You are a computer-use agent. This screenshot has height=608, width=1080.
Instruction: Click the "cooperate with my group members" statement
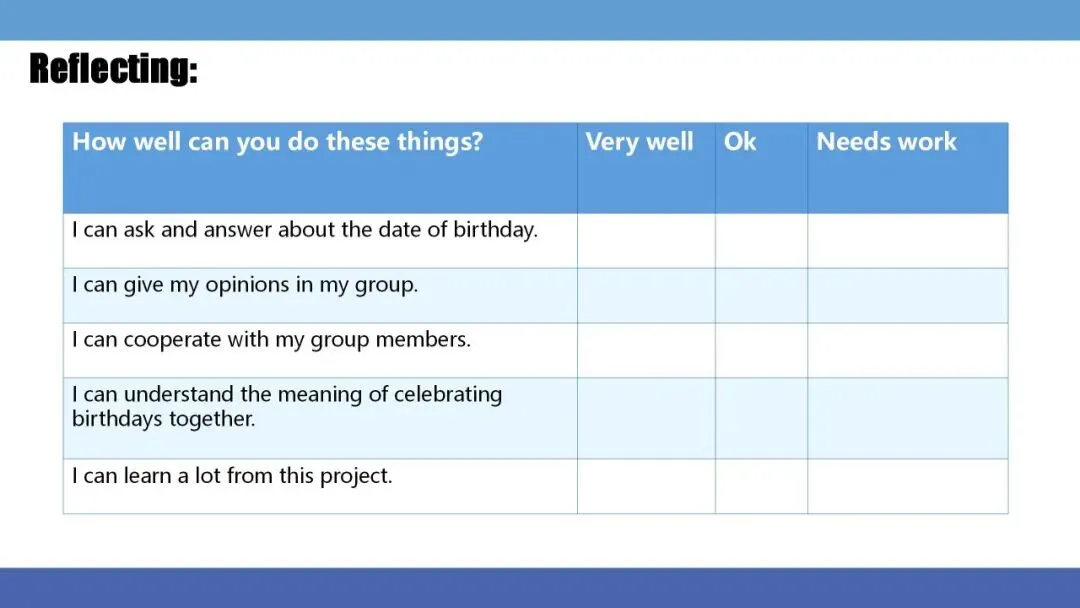(271, 340)
